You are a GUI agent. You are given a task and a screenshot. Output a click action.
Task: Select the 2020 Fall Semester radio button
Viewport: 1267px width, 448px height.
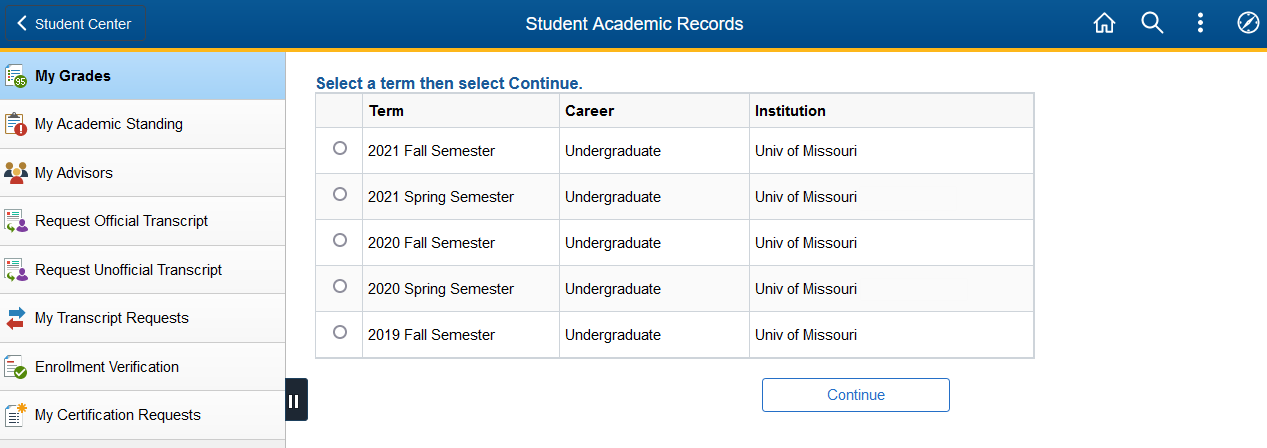click(340, 240)
